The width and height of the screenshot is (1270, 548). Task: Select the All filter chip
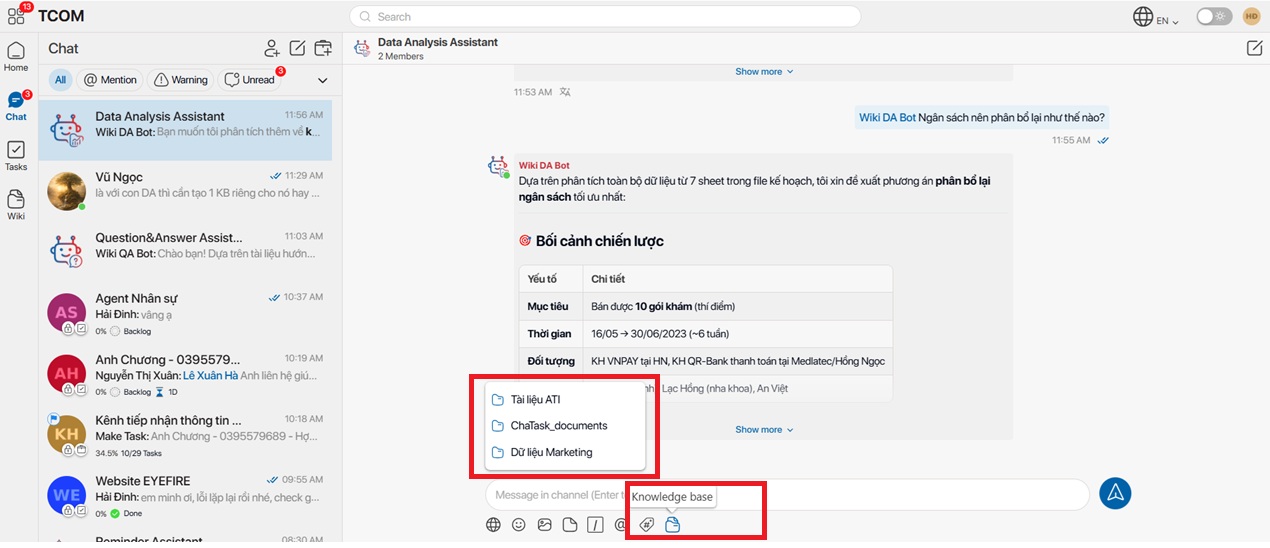[x=61, y=80]
